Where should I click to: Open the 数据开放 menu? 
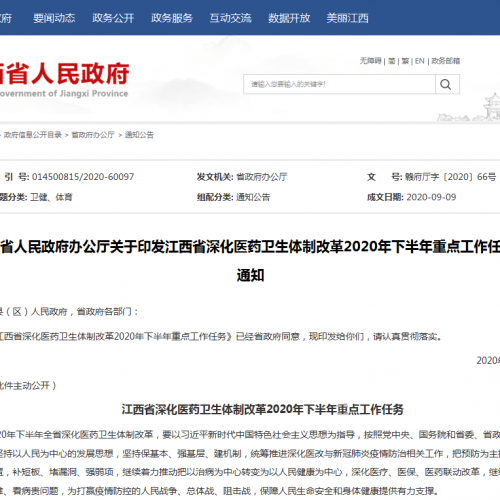(289, 18)
